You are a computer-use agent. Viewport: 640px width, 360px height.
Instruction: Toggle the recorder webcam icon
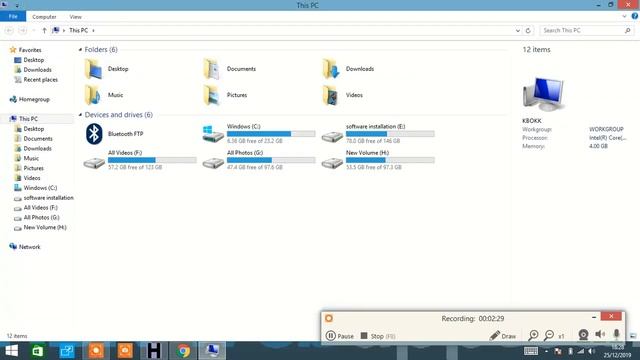click(583, 335)
